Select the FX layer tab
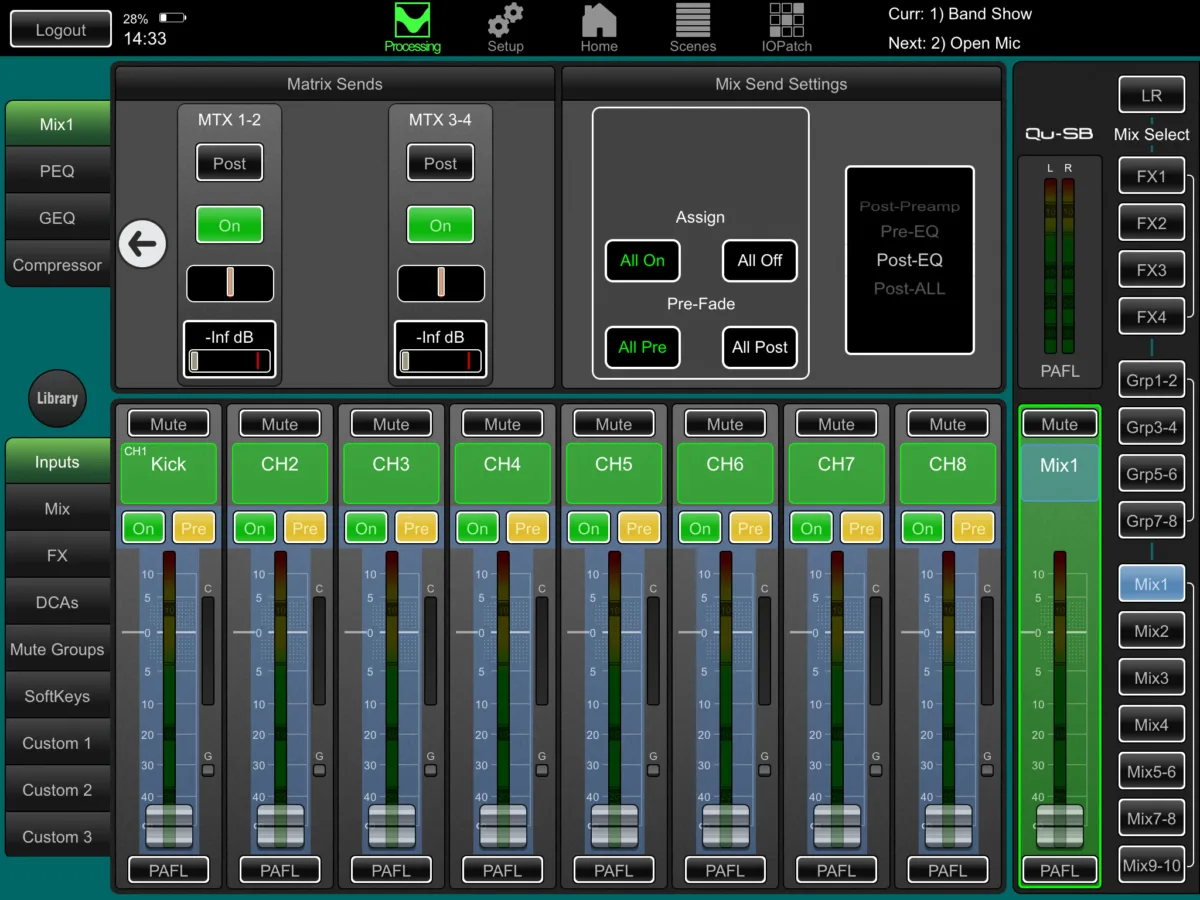Image resolution: width=1200 pixels, height=900 pixels. (57, 556)
